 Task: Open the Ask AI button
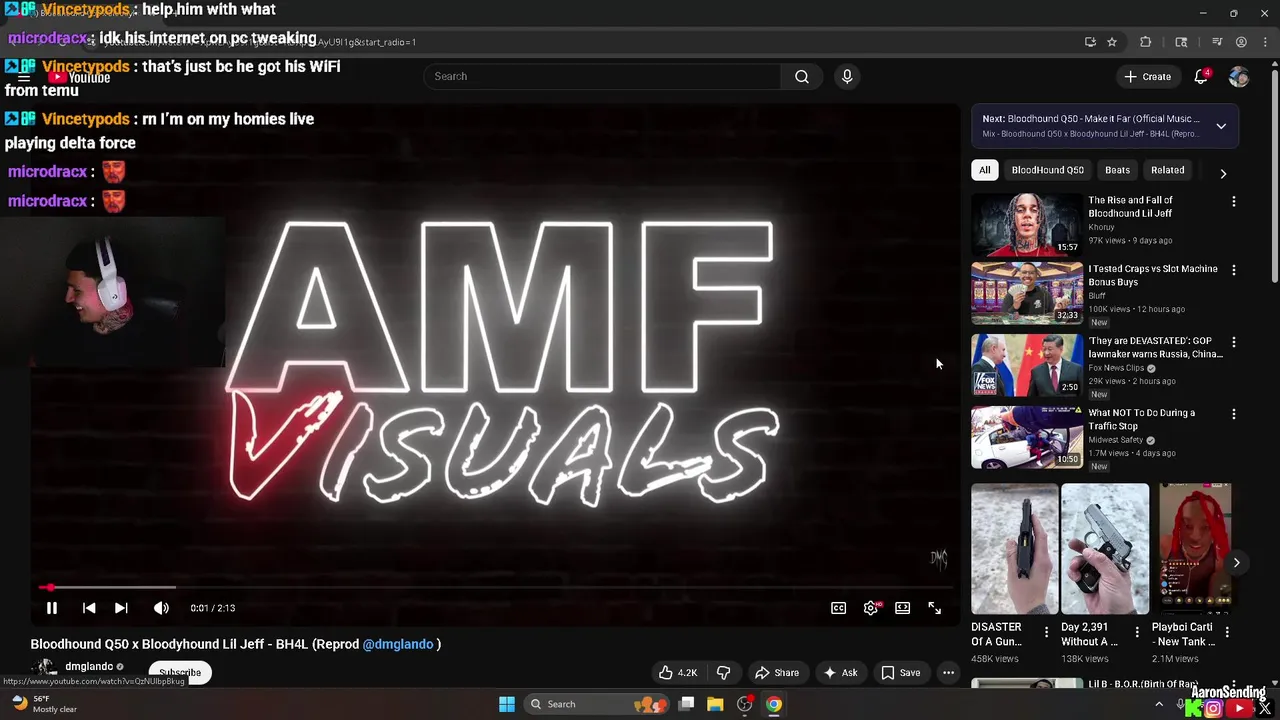coord(840,673)
